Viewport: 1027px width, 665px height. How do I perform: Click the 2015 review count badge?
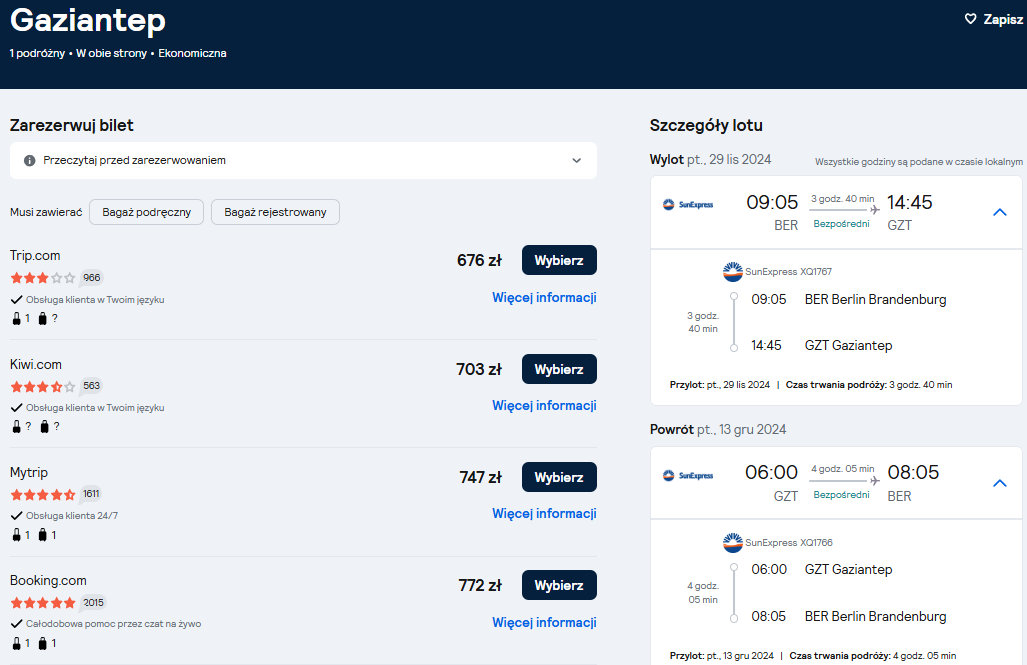(93, 603)
